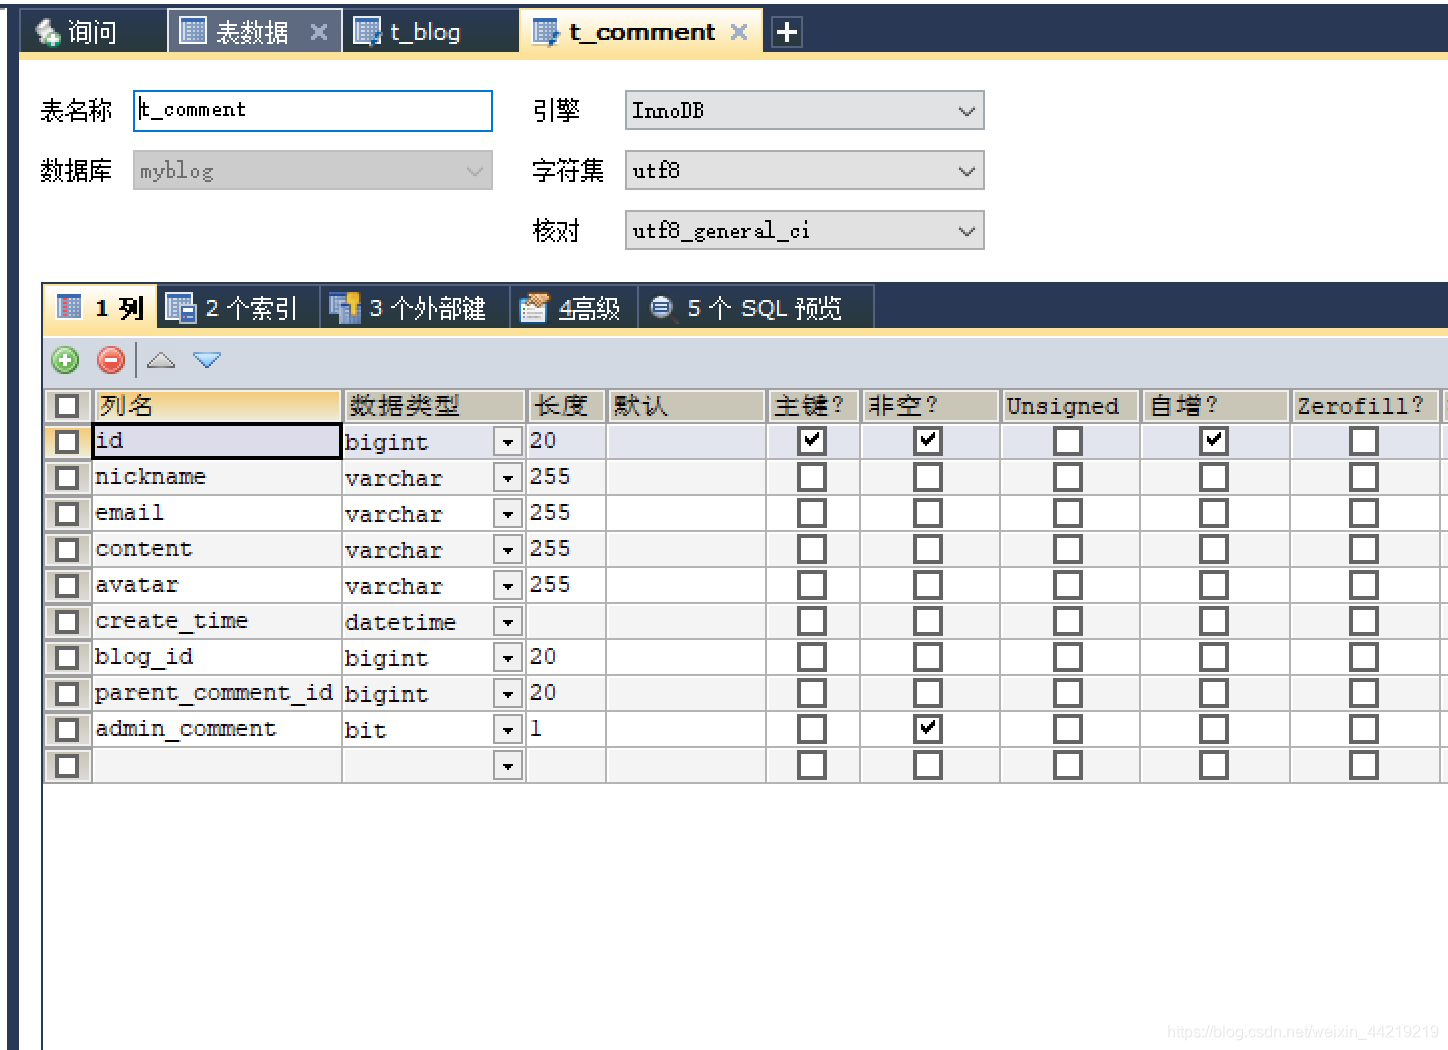Delete column using red minus icon
This screenshot has height=1050, width=1448.
[111, 360]
